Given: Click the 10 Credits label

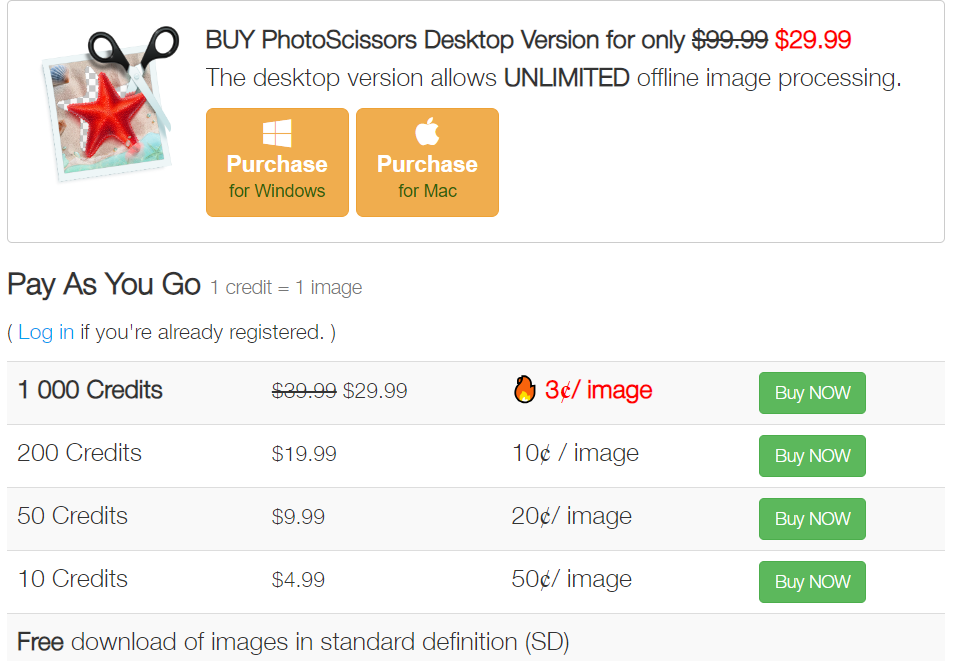Looking at the screenshot, I should (73, 579).
